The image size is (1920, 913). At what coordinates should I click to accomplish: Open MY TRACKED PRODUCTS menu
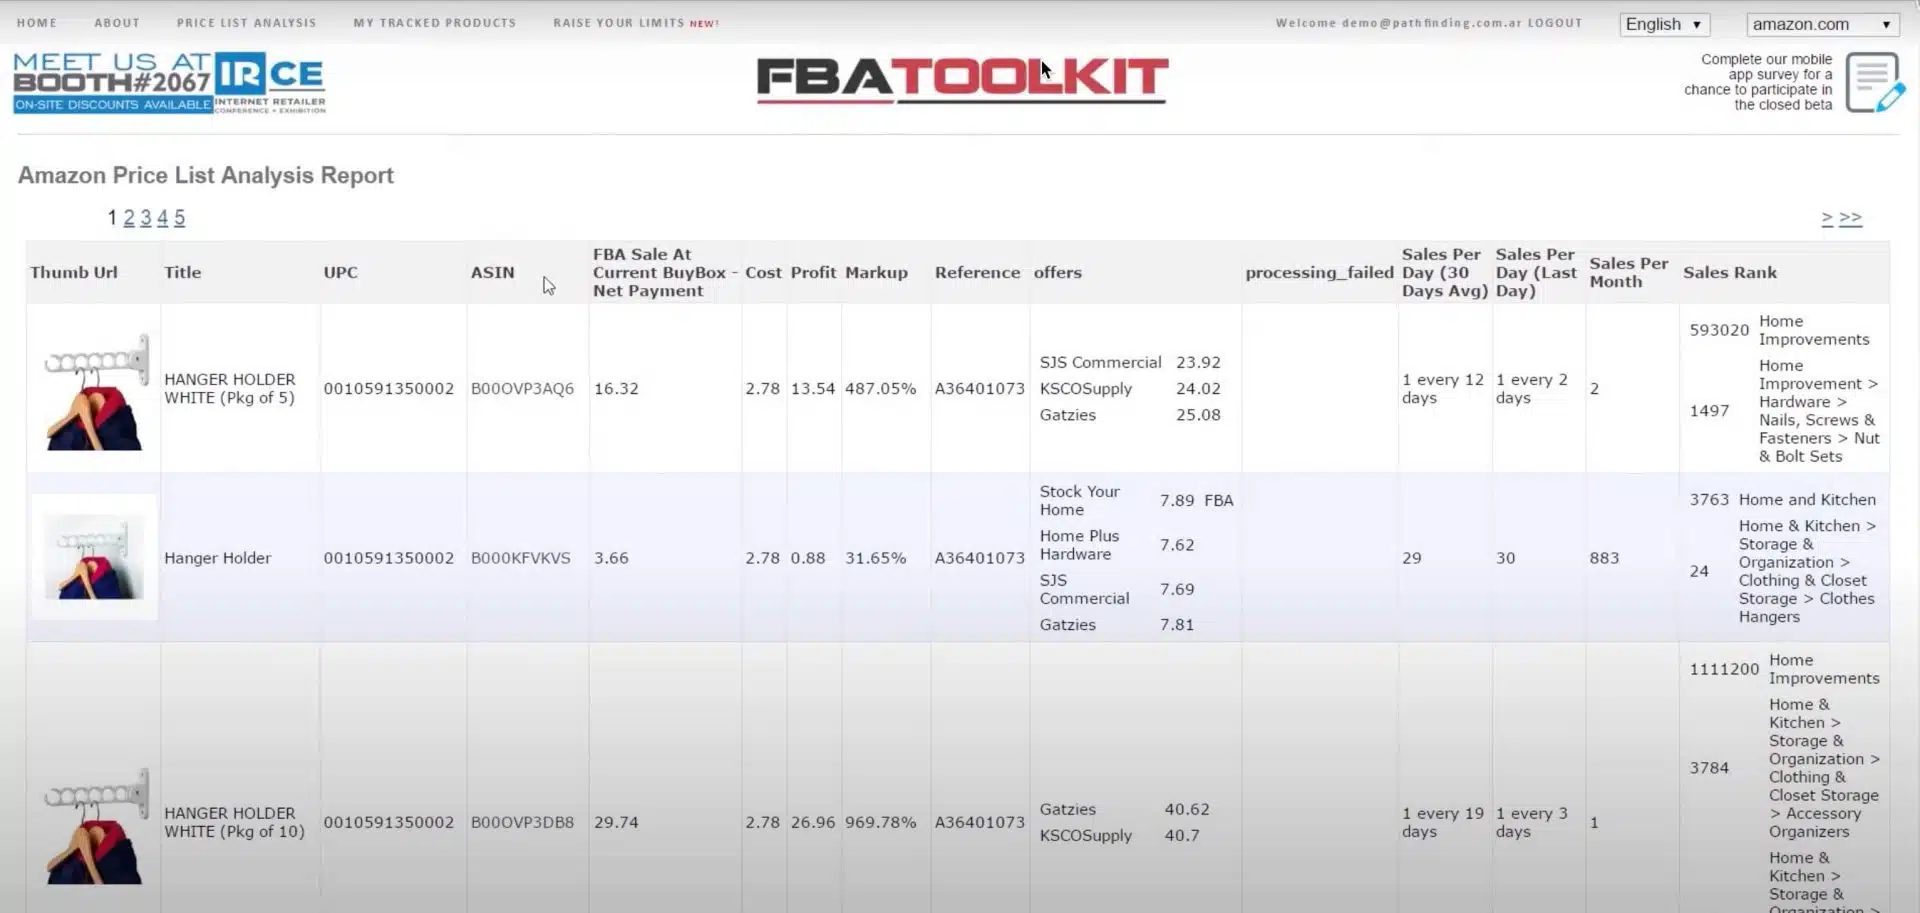434,22
